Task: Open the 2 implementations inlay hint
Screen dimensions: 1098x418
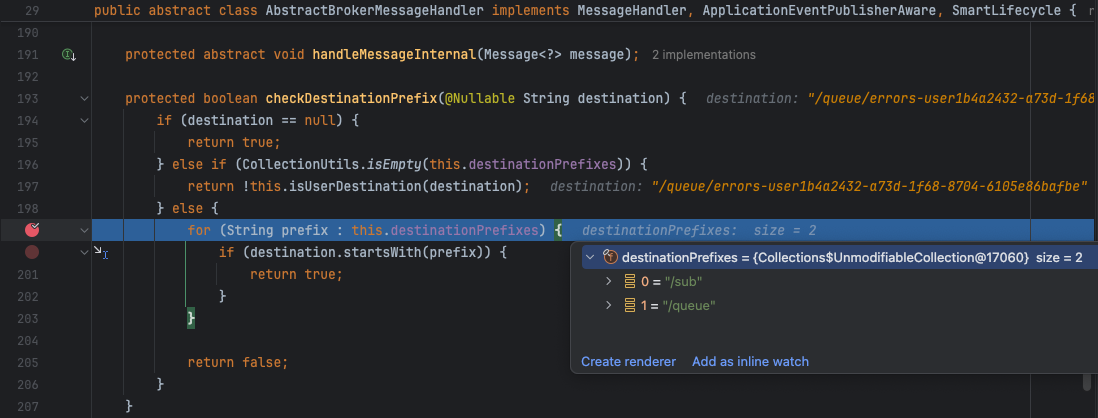Action: [704, 55]
